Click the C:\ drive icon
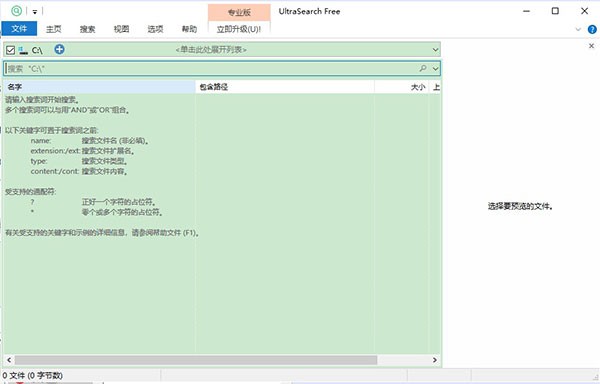The width and height of the screenshot is (600, 384). [23, 50]
